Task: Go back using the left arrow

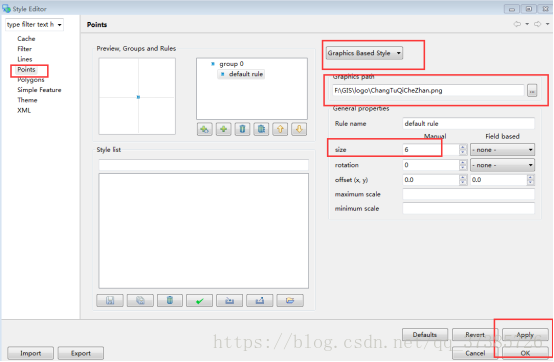Action: (517, 24)
